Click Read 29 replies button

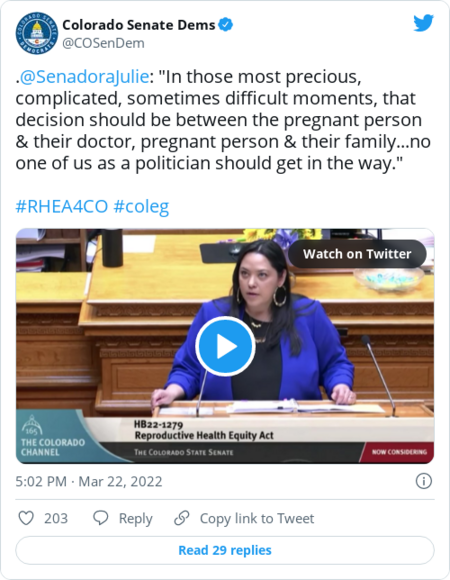tap(225, 550)
